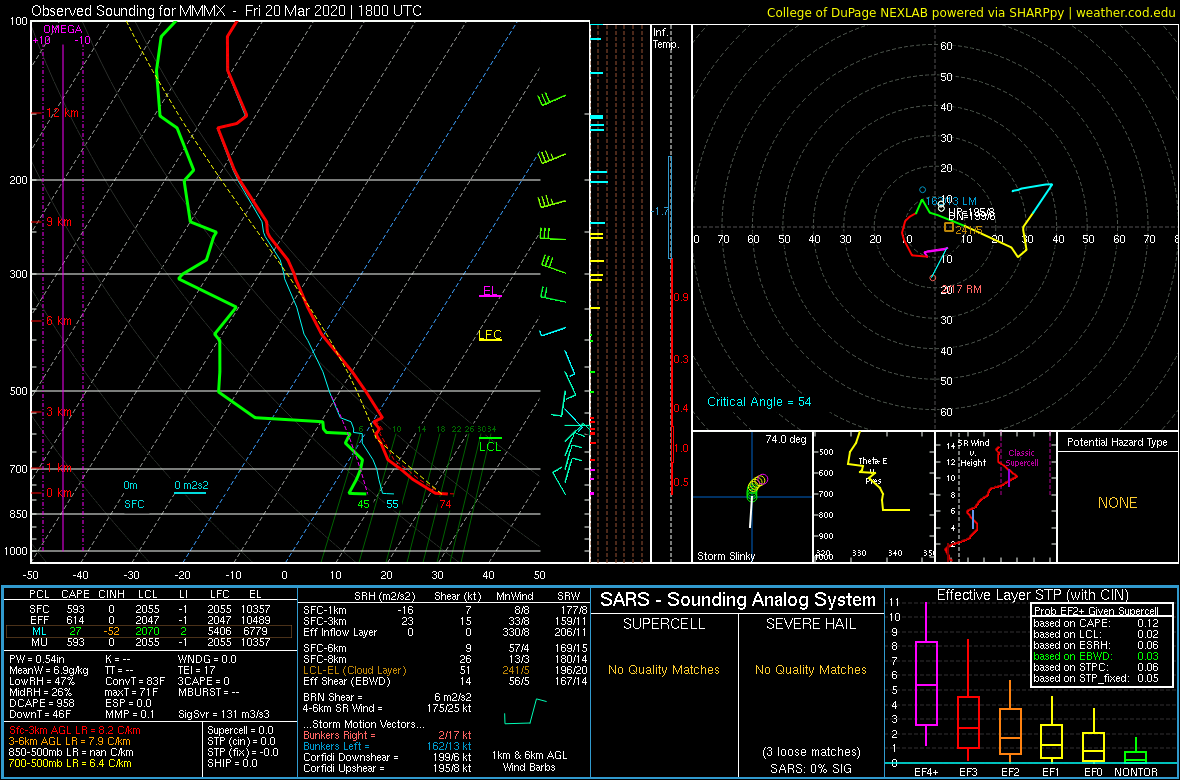The image size is (1180, 780).
Task: Click the Observed Sounding for MMMX title
Action: click(227, 11)
